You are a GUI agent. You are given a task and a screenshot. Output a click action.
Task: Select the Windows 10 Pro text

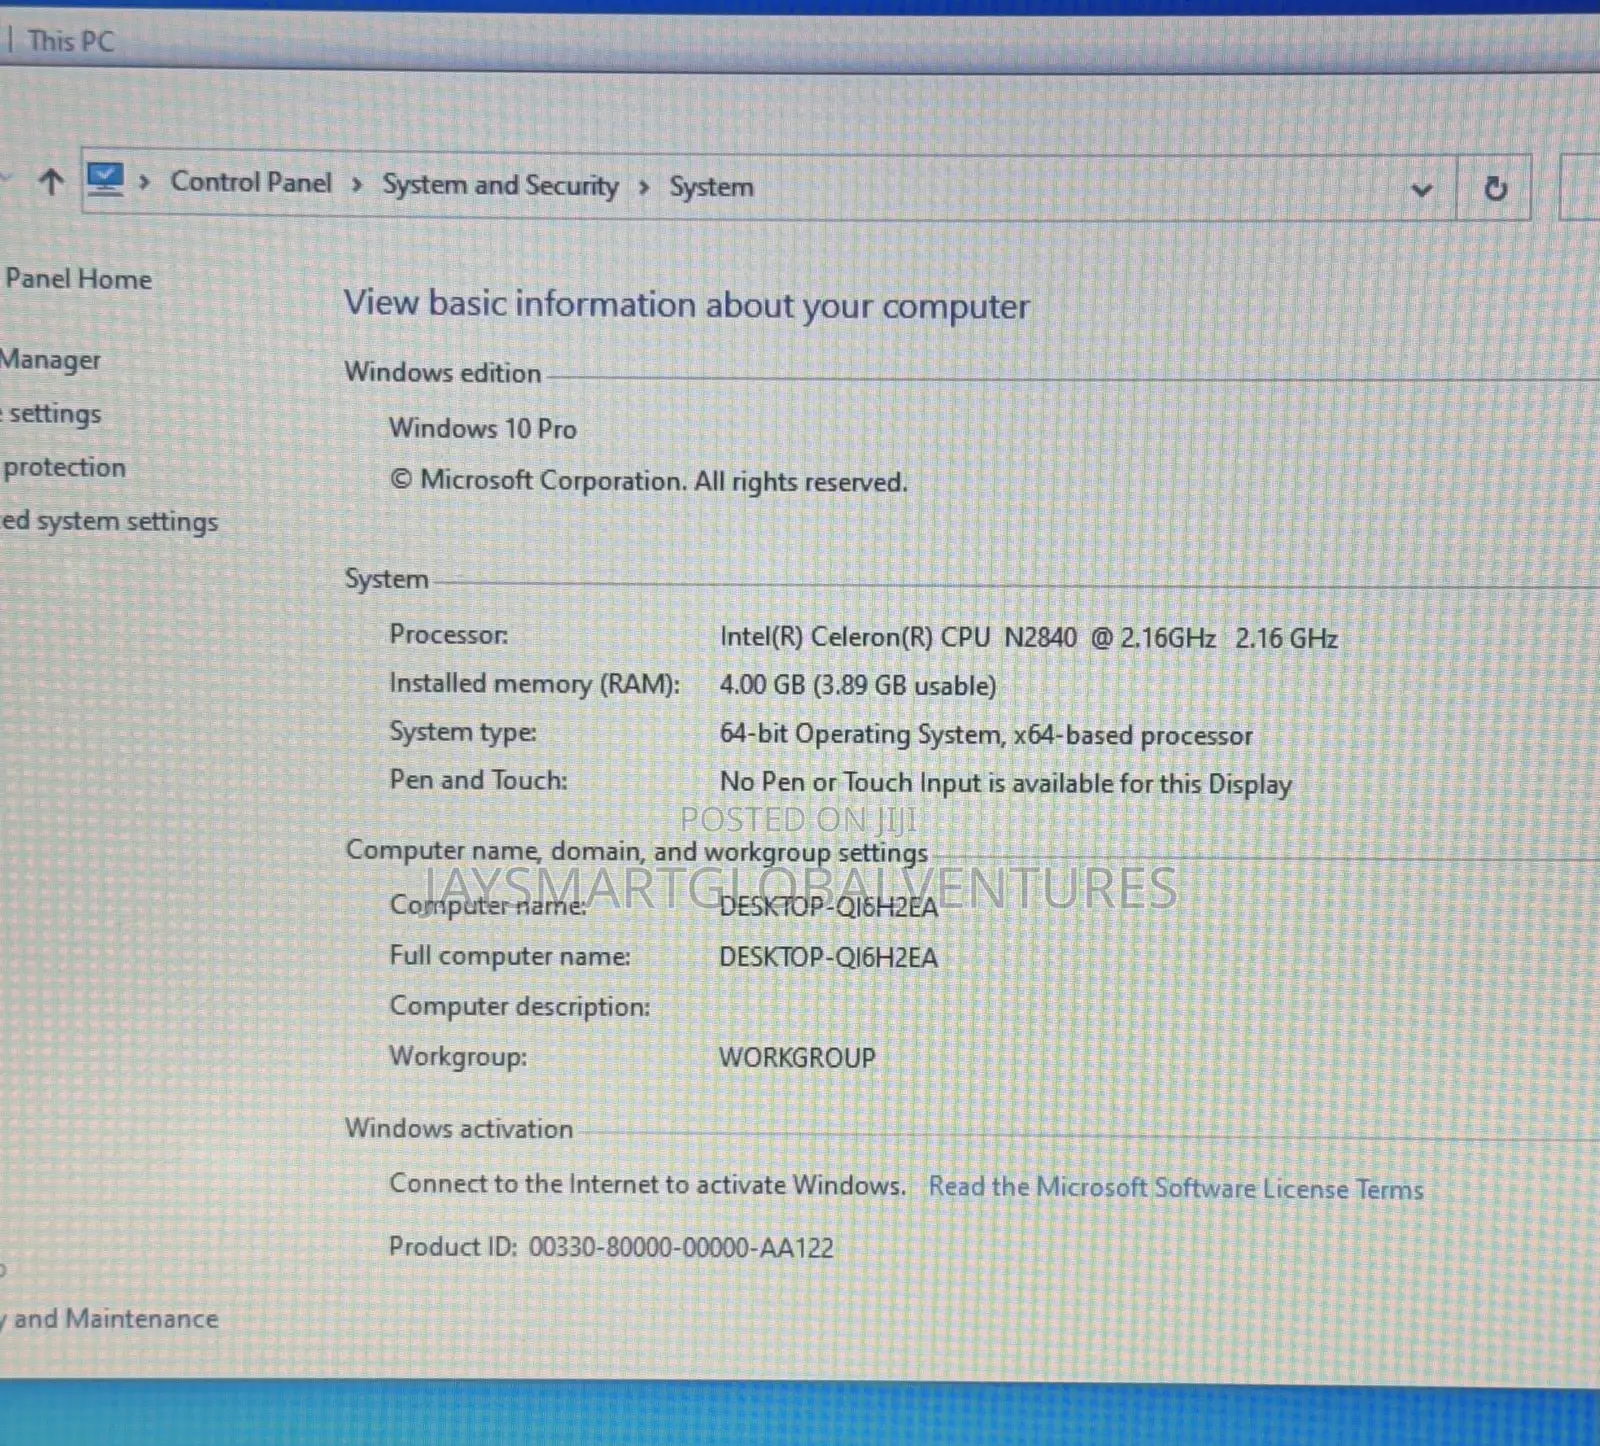coord(483,428)
